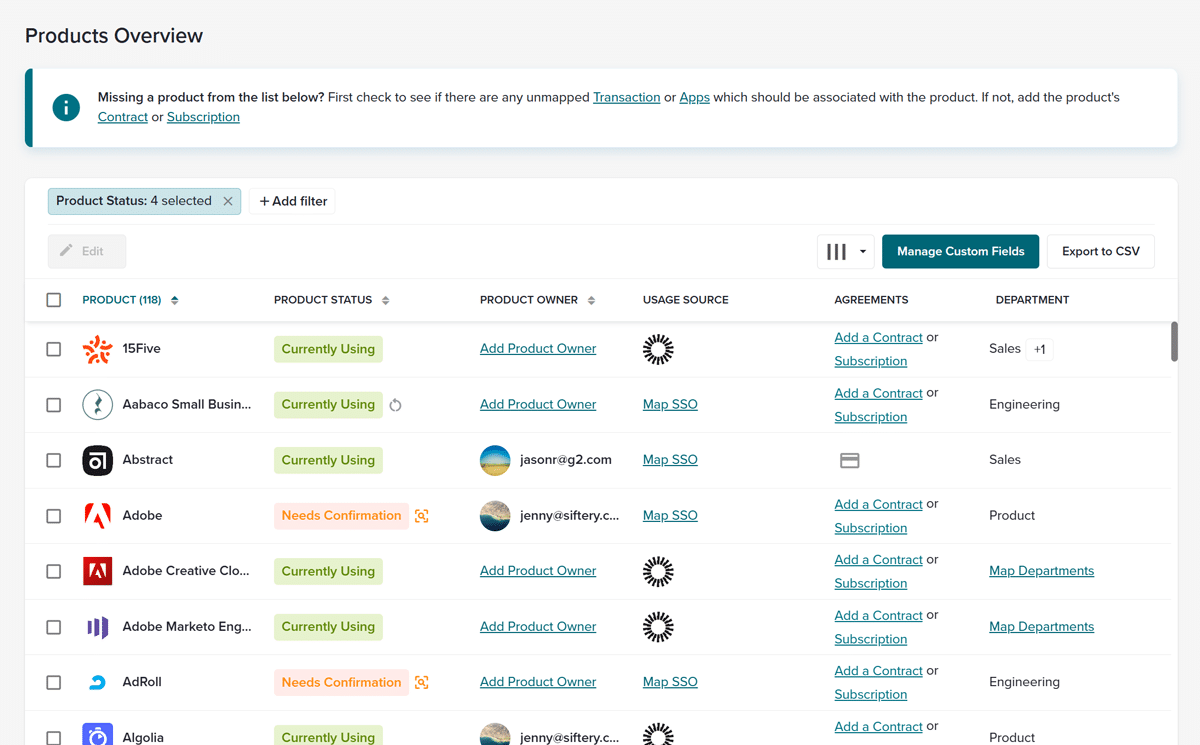Click Needs Confirmation status for Adobe
The height and width of the screenshot is (745, 1200).
(x=341, y=516)
